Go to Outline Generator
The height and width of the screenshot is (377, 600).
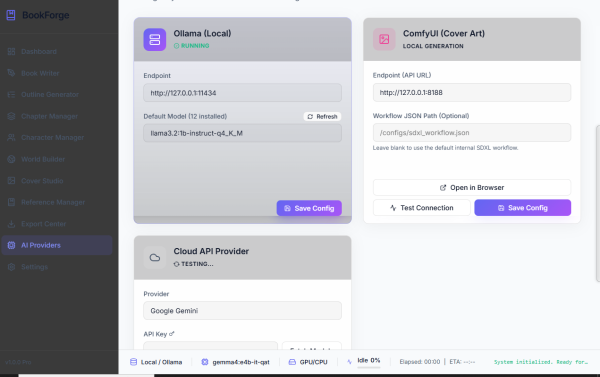tap(57, 95)
